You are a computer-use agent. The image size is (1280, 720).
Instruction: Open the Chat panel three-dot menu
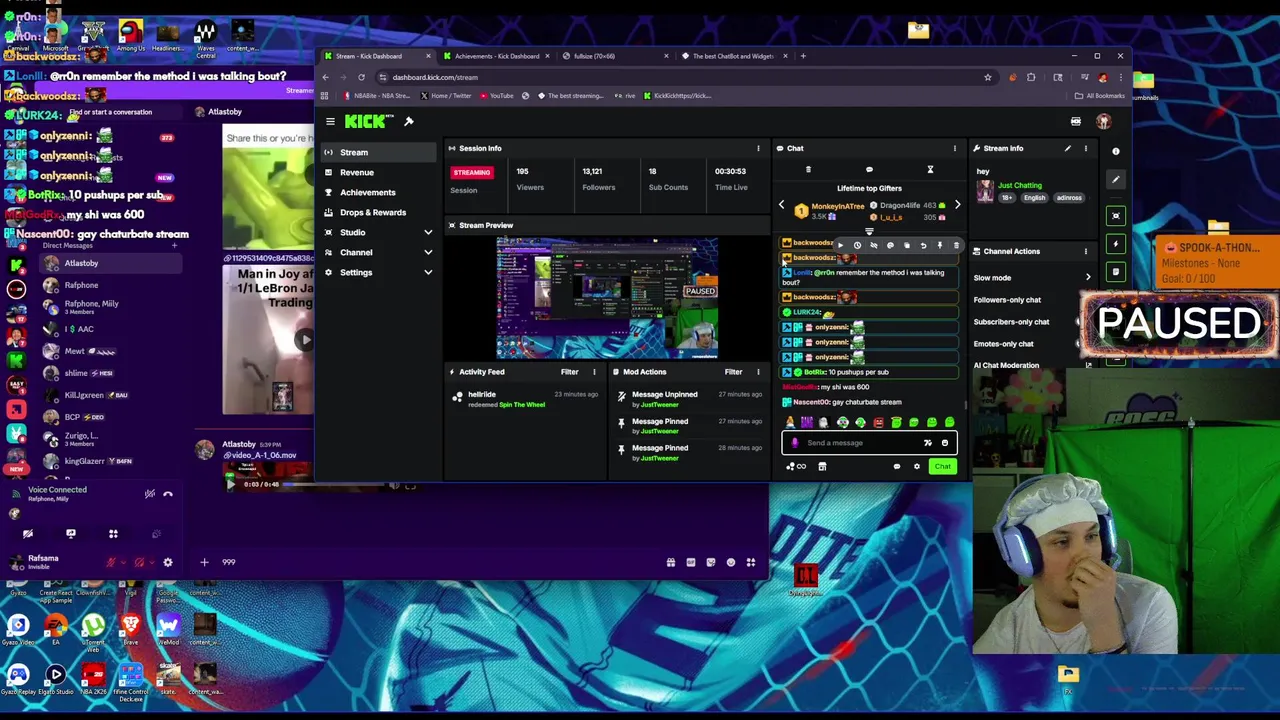point(954,148)
